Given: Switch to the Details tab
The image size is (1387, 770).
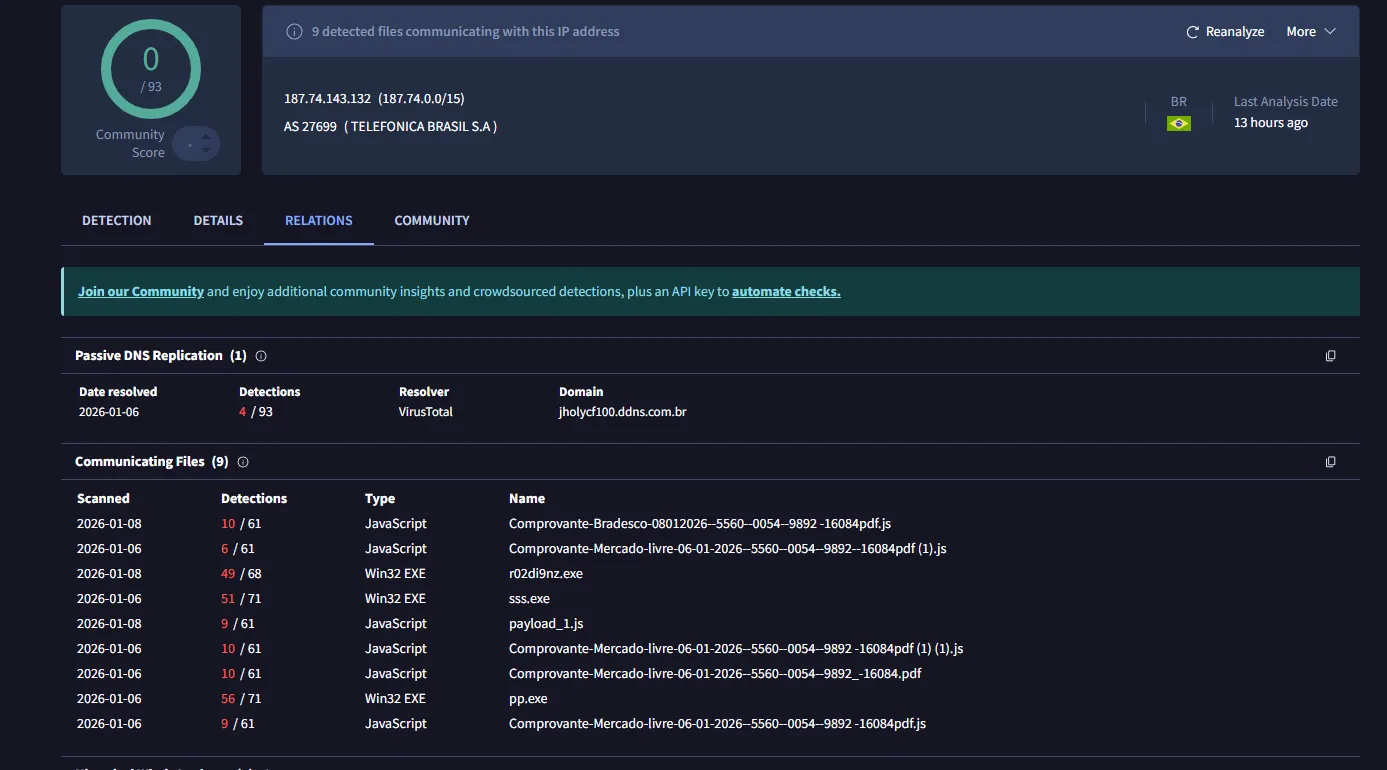Looking at the screenshot, I should point(218,220).
